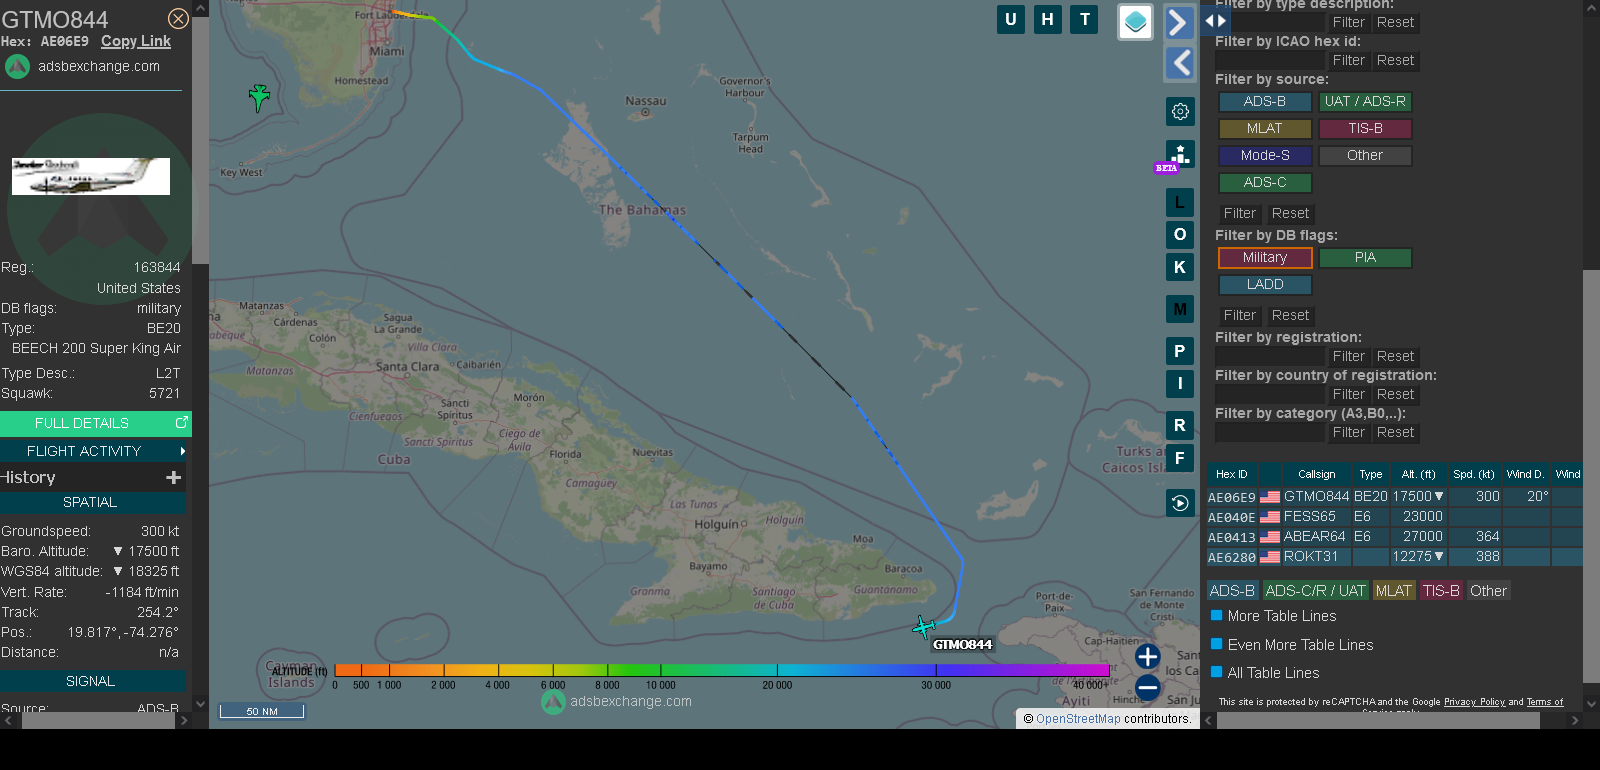1600x770 pixels.
Task: Click the registration filter input field
Action: [x=1270, y=357]
